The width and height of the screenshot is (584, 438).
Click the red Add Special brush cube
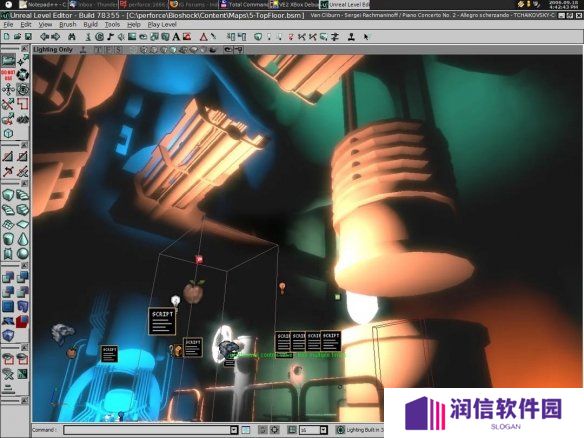pyautogui.click(x=23, y=321)
